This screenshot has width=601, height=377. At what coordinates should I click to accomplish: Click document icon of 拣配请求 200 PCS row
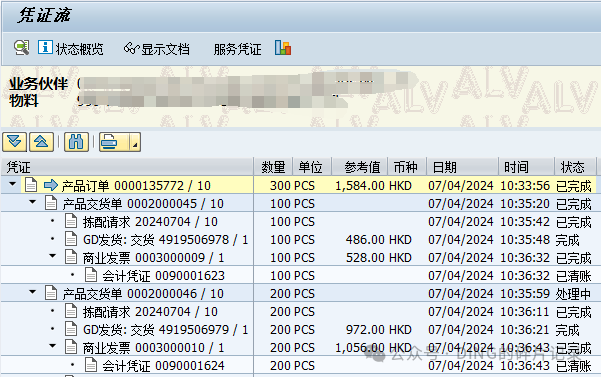pyautogui.click(x=71, y=311)
